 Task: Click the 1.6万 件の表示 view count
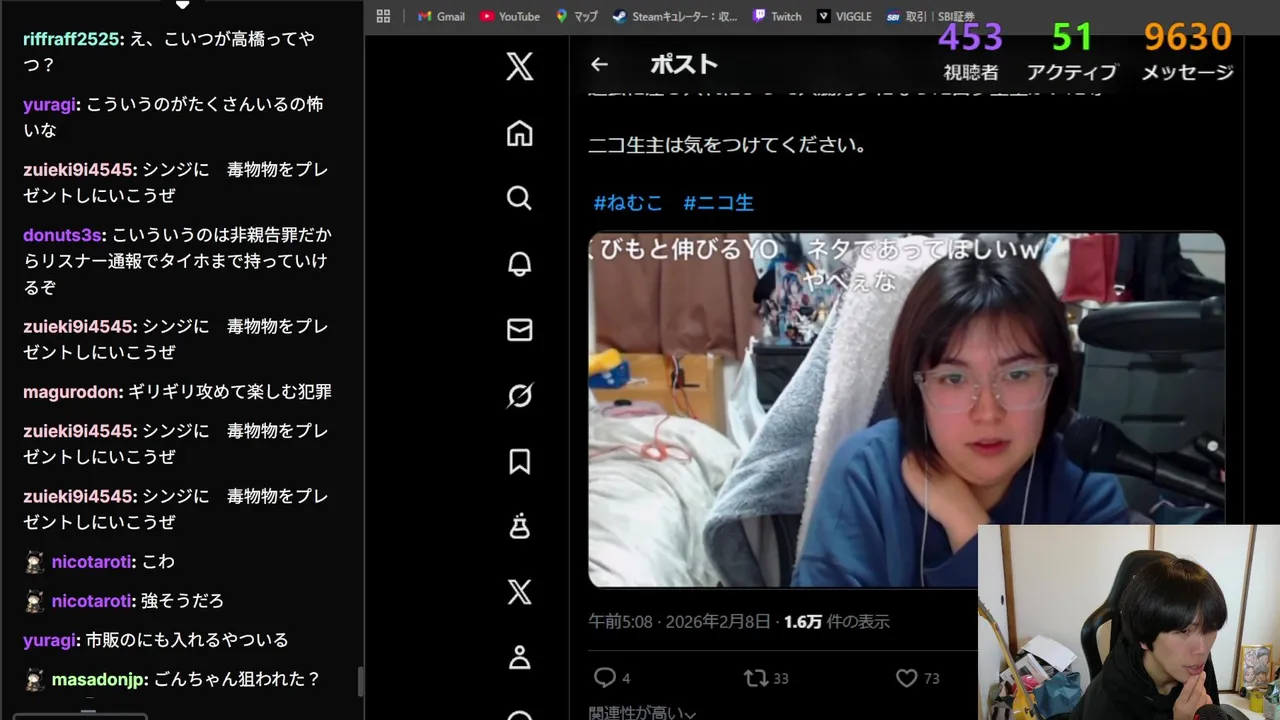pyautogui.click(x=836, y=622)
